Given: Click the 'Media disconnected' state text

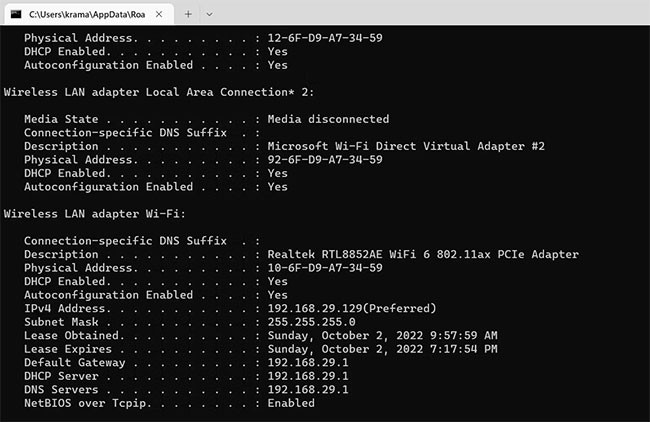Looking at the screenshot, I should pyautogui.click(x=328, y=119).
